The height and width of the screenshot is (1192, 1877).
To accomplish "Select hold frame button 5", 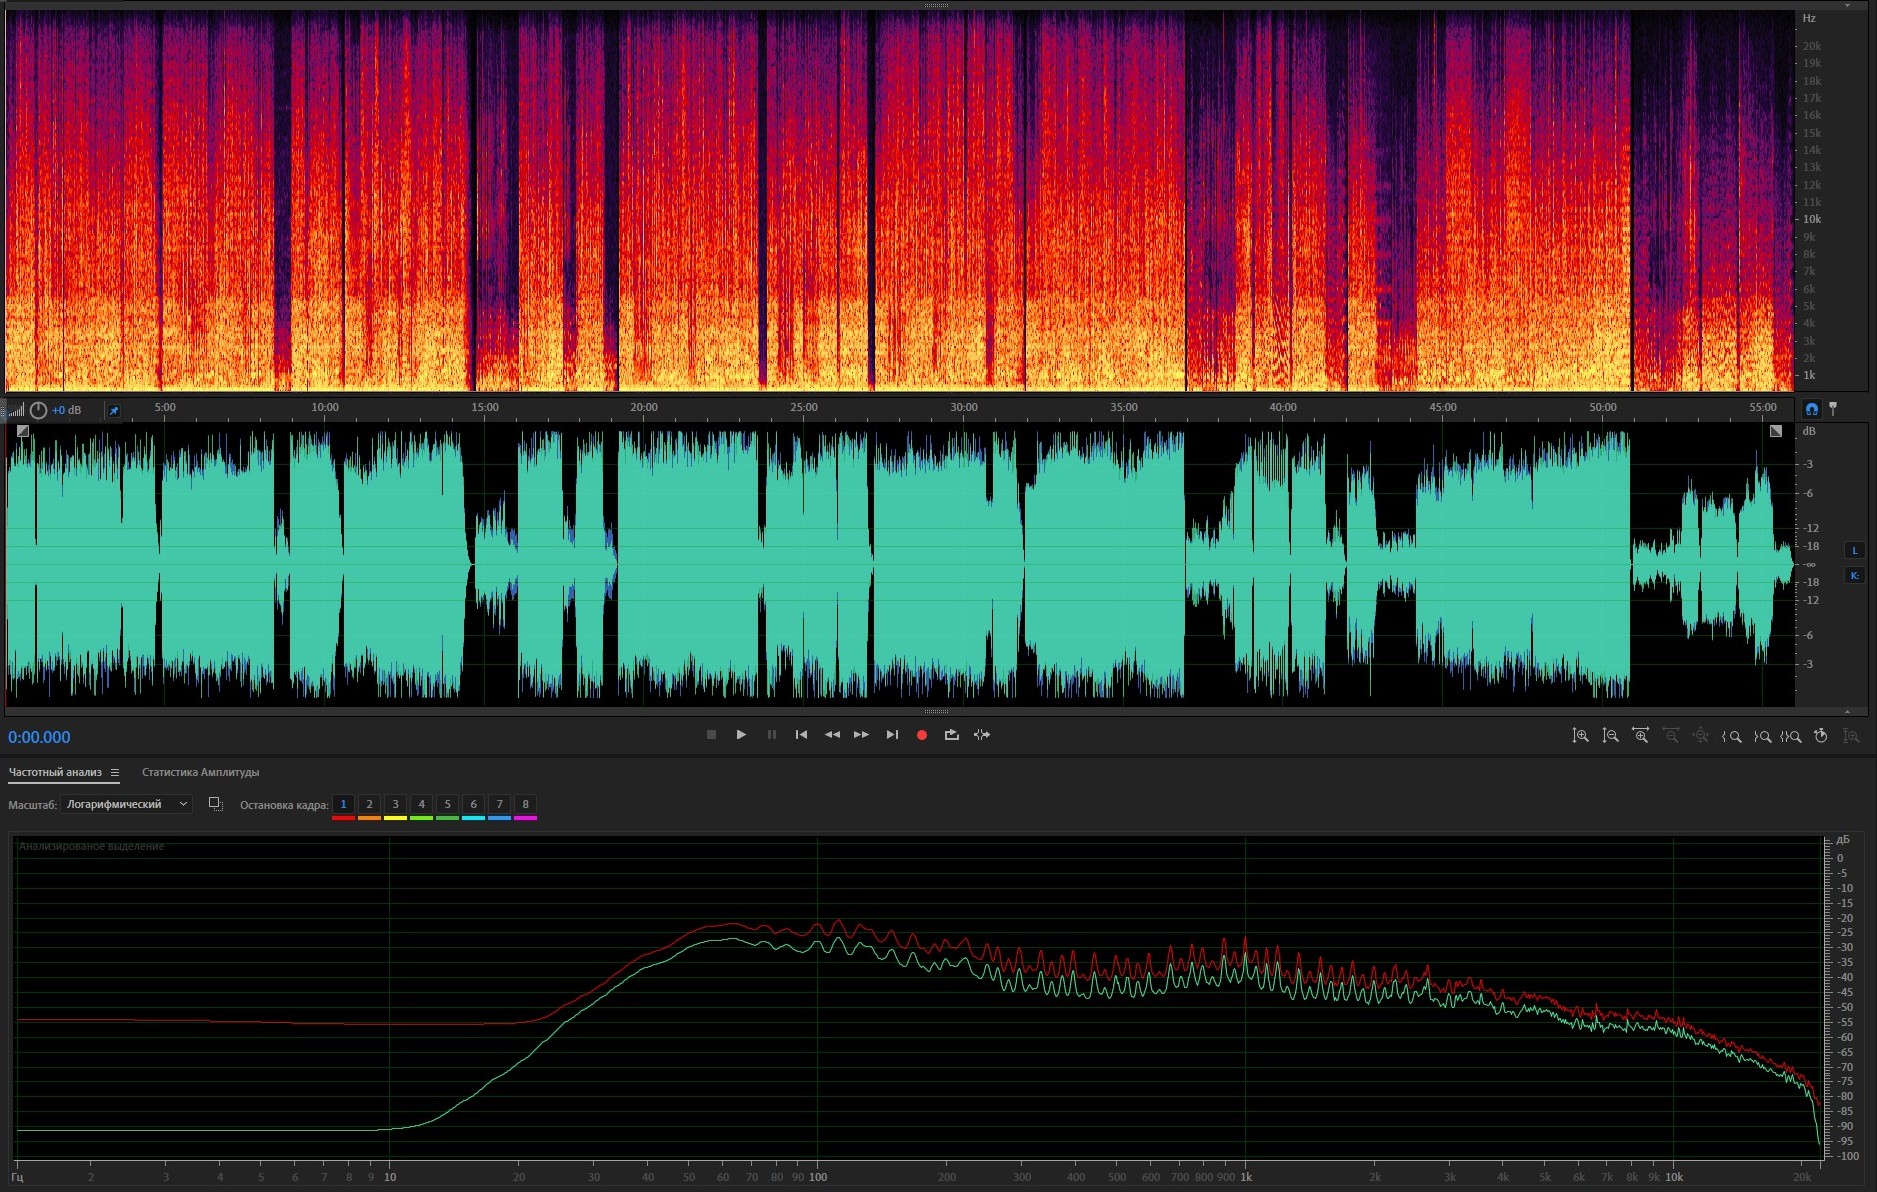I will pyautogui.click(x=447, y=804).
